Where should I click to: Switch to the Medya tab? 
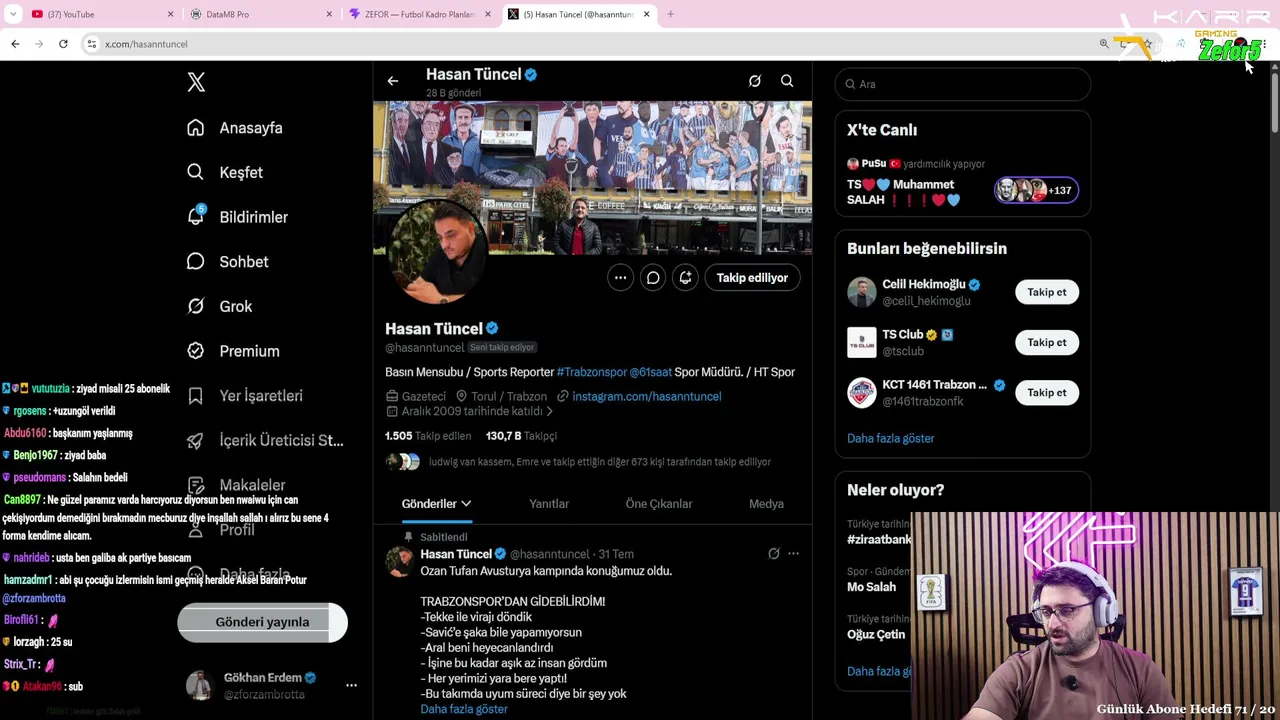click(x=766, y=504)
